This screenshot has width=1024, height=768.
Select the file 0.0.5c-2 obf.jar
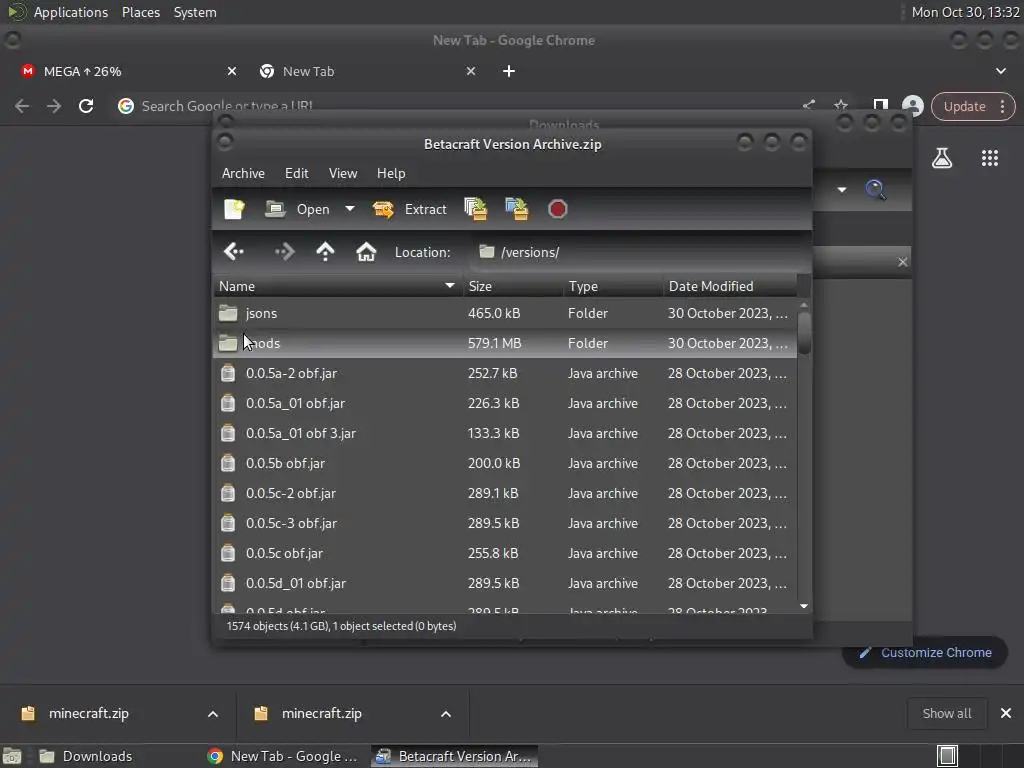(505, 494)
